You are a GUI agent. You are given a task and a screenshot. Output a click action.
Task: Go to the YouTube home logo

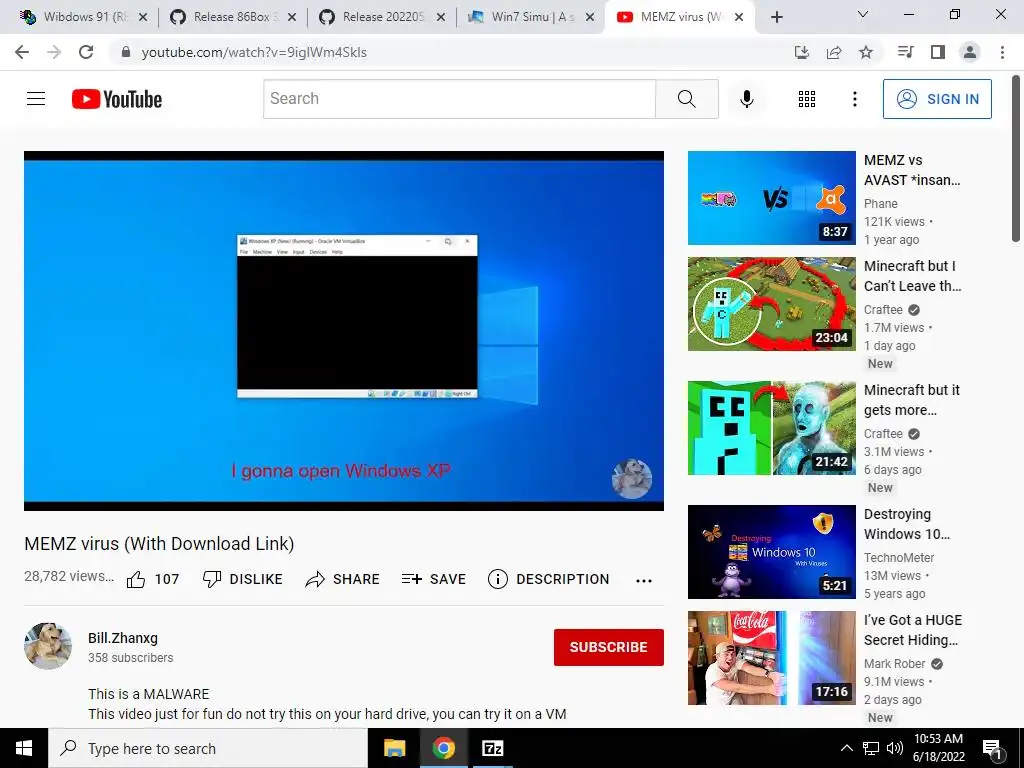pyautogui.click(x=117, y=99)
